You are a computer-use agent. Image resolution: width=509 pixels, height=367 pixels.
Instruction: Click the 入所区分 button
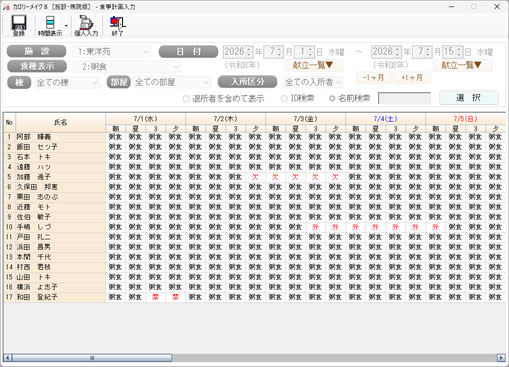click(x=247, y=82)
